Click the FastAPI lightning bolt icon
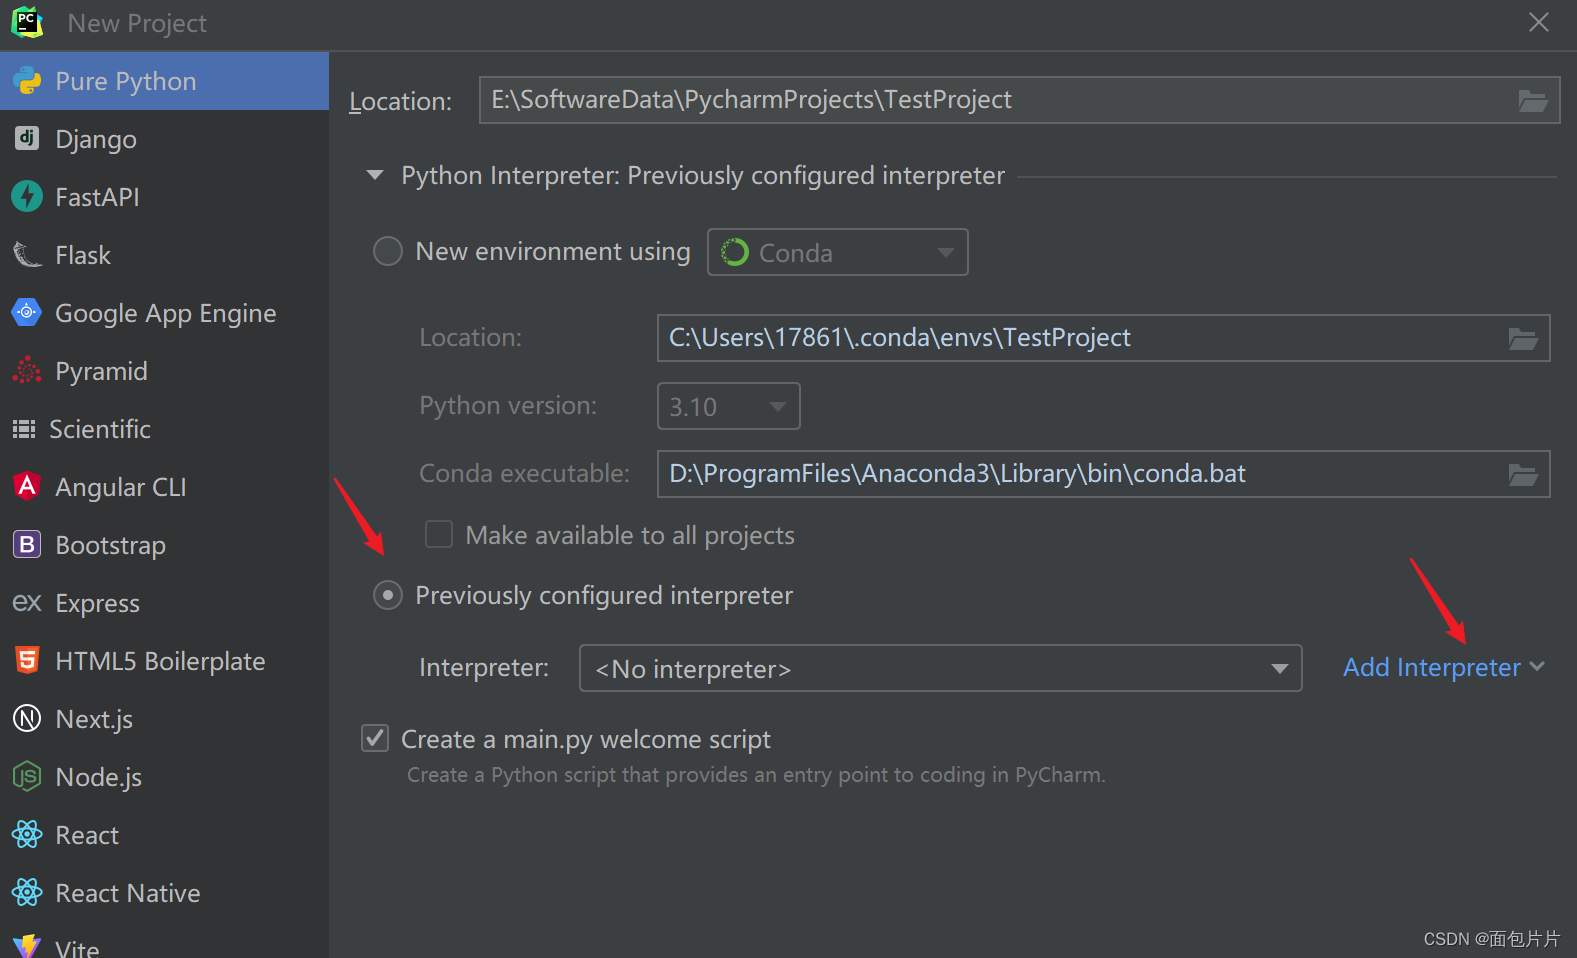 tap(27, 196)
